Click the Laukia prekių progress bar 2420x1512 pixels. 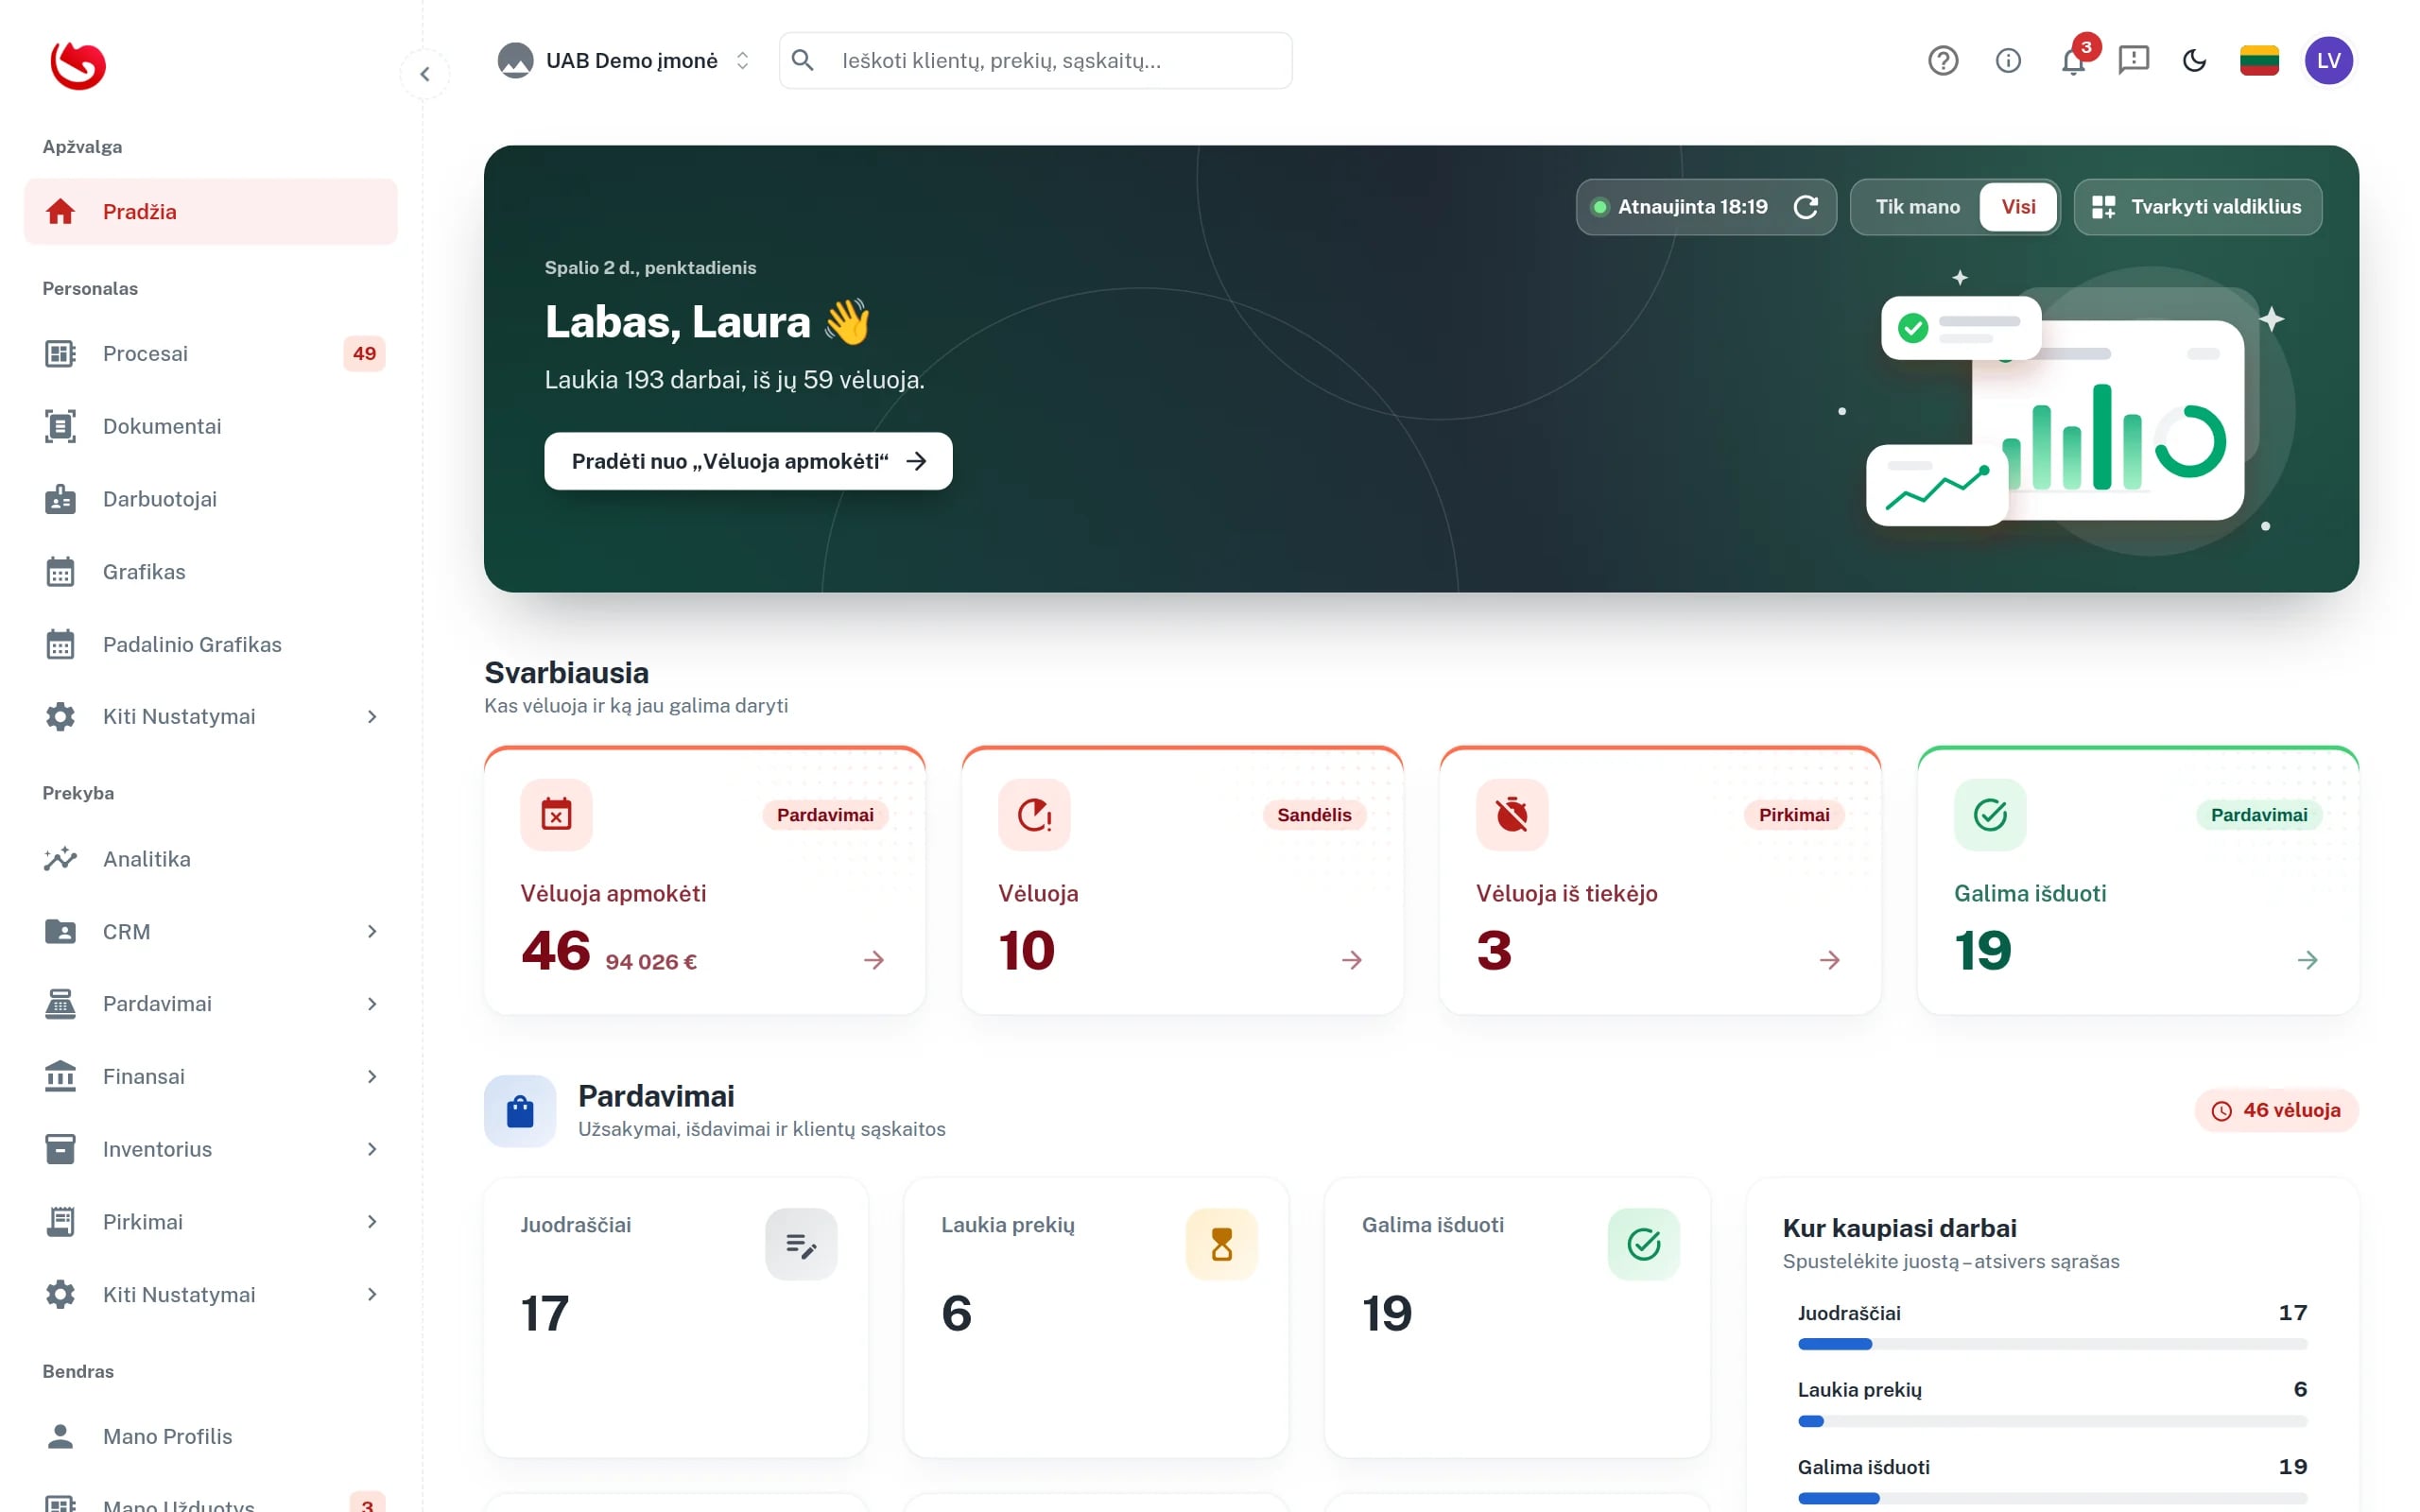[2052, 1422]
